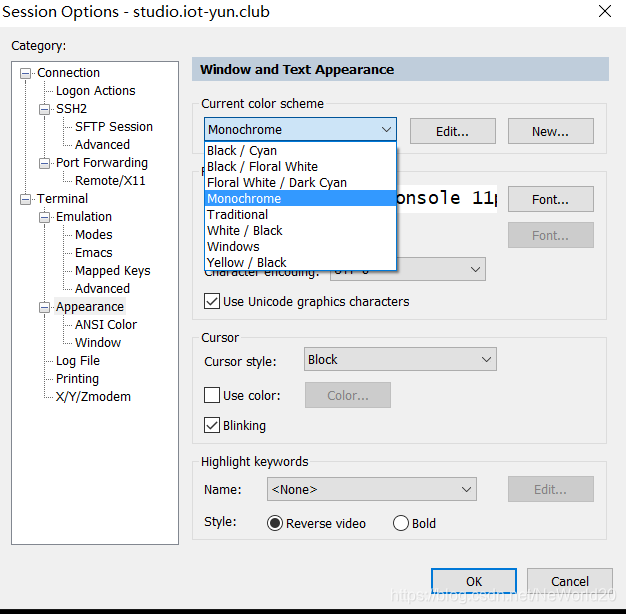Screen dimensions: 626x614
Task: Select the Port Forwarding category
Action: pos(102,162)
